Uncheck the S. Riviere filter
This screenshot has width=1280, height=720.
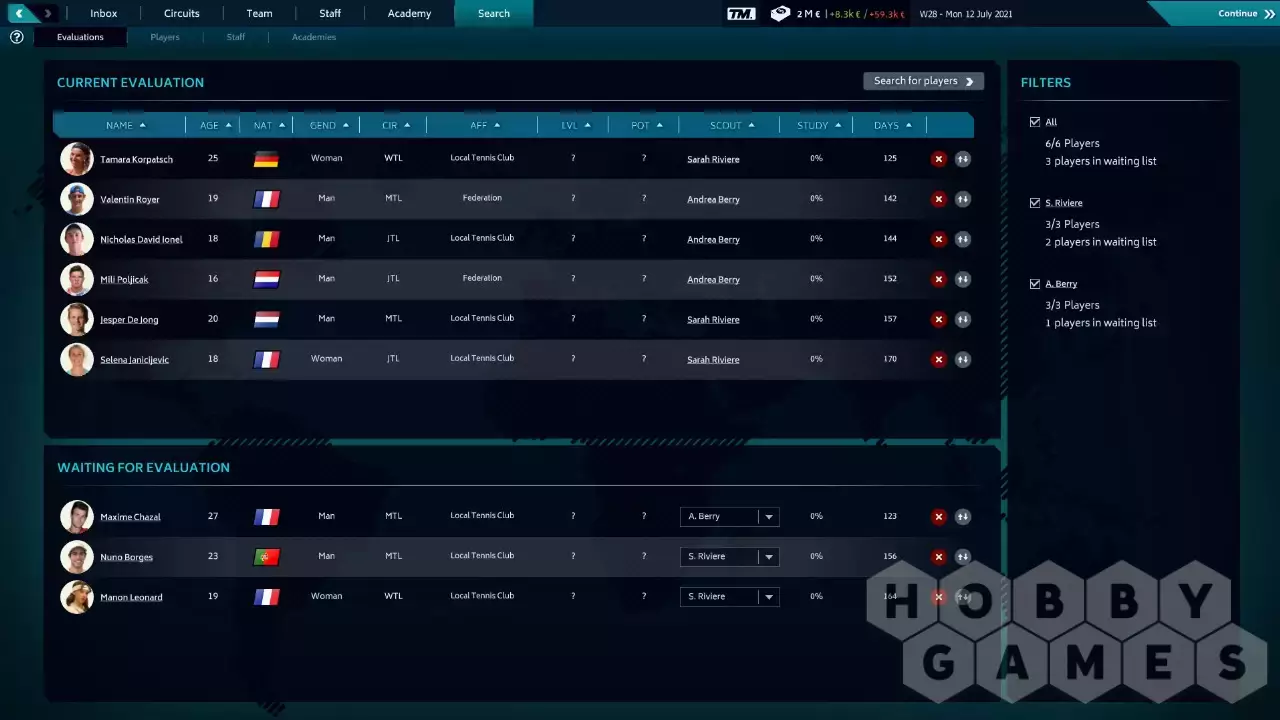pos(1035,203)
